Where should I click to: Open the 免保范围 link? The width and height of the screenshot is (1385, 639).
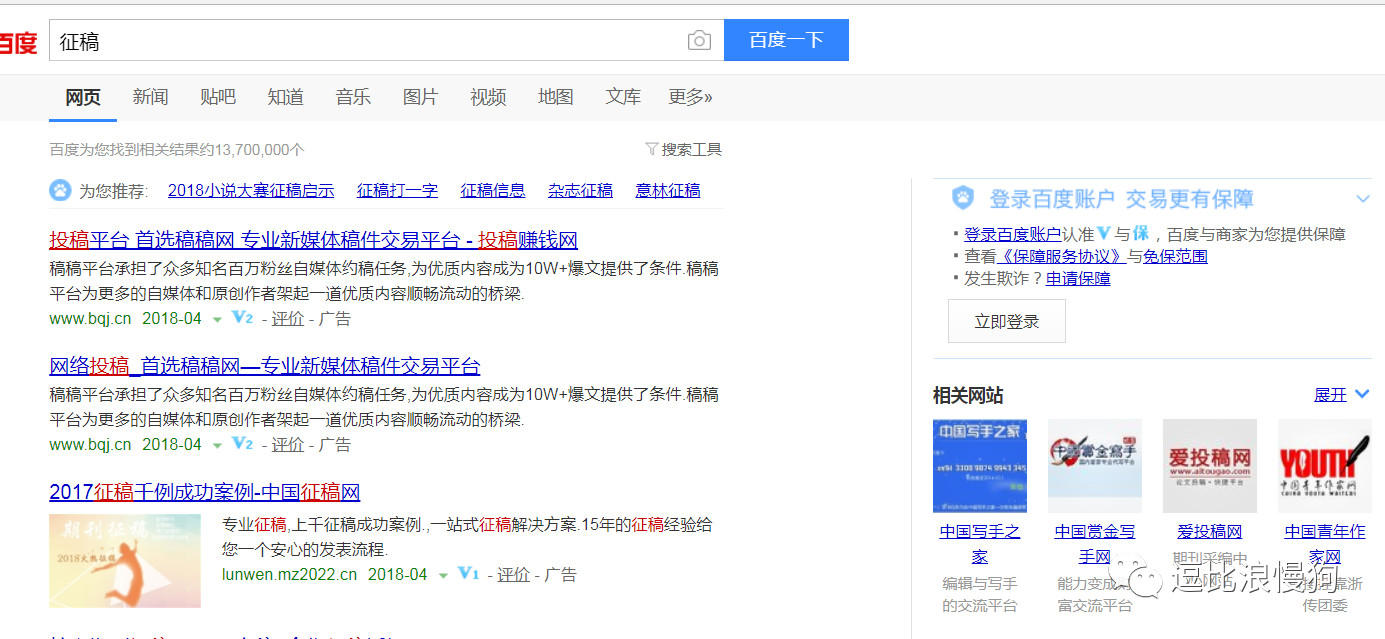click(1175, 256)
